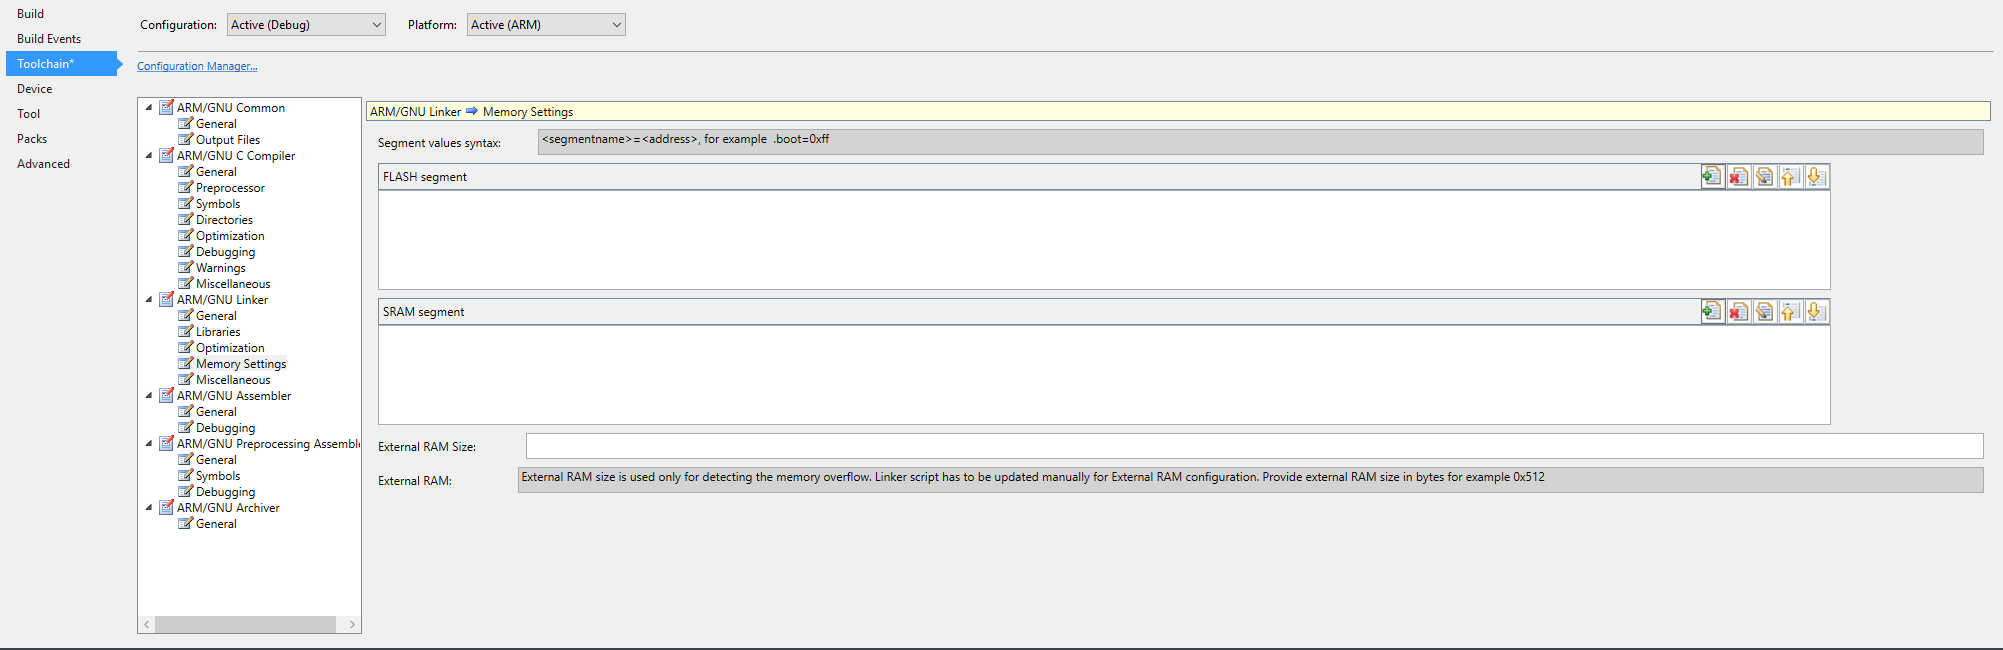Select General under ARM/GNU Preprocessing Assembler
Image resolution: width=2003 pixels, height=650 pixels.
point(216,460)
